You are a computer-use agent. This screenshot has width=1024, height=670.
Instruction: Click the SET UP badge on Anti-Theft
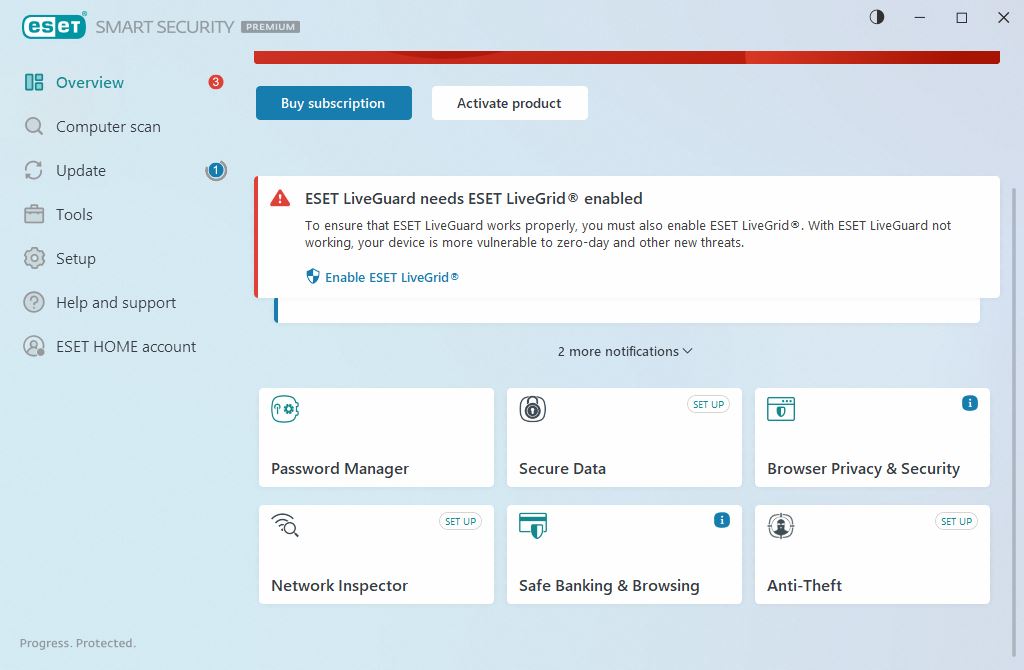pyautogui.click(x=957, y=521)
